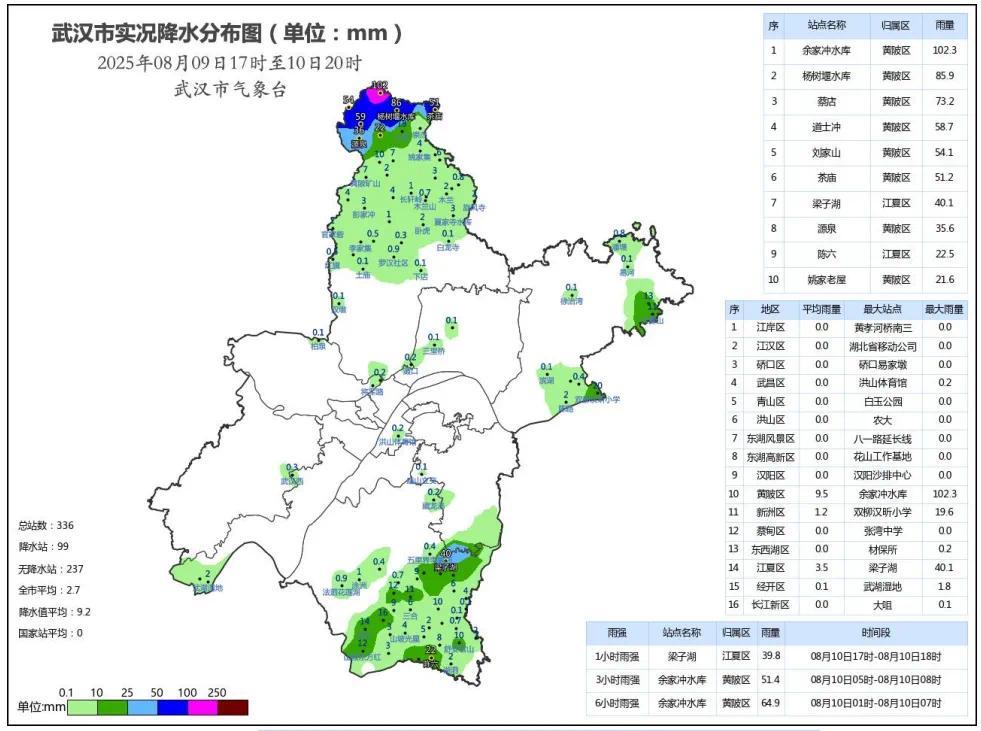Click the '39.8' rain intensity value
This screenshot has height=731, width=981.
(x=770, y=656)
